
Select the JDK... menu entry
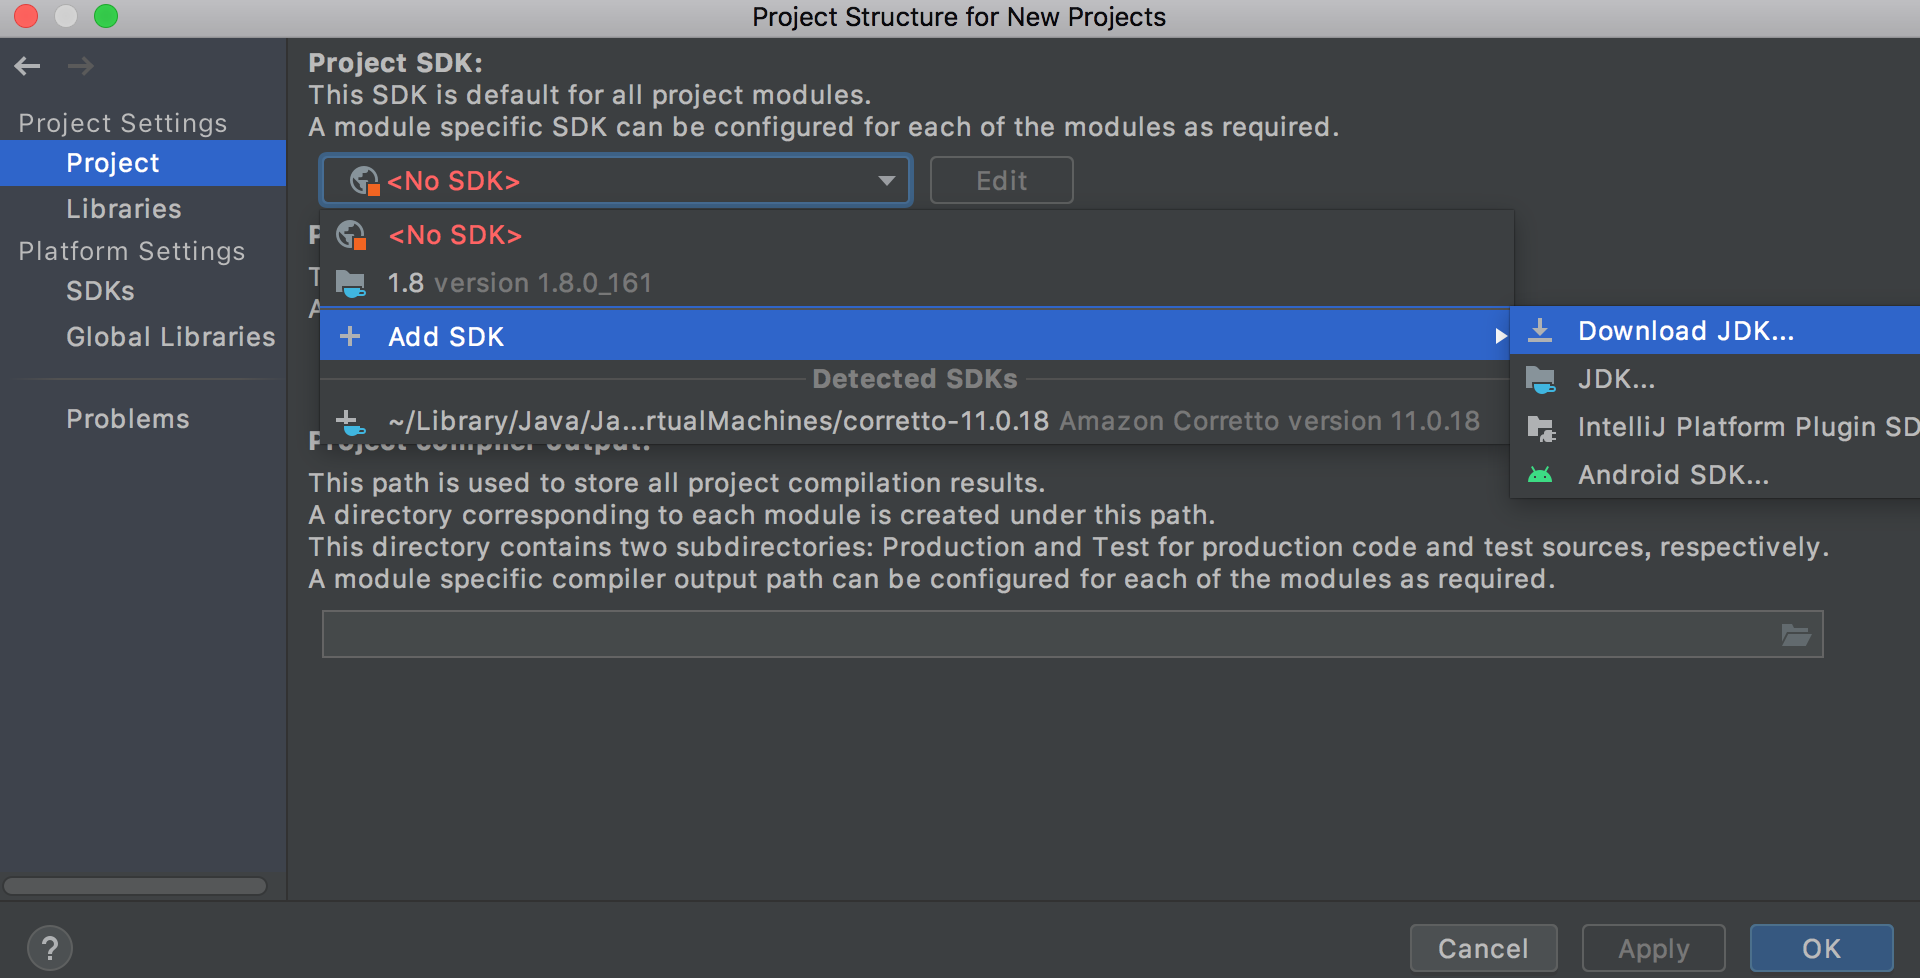tap(1616, 379)
